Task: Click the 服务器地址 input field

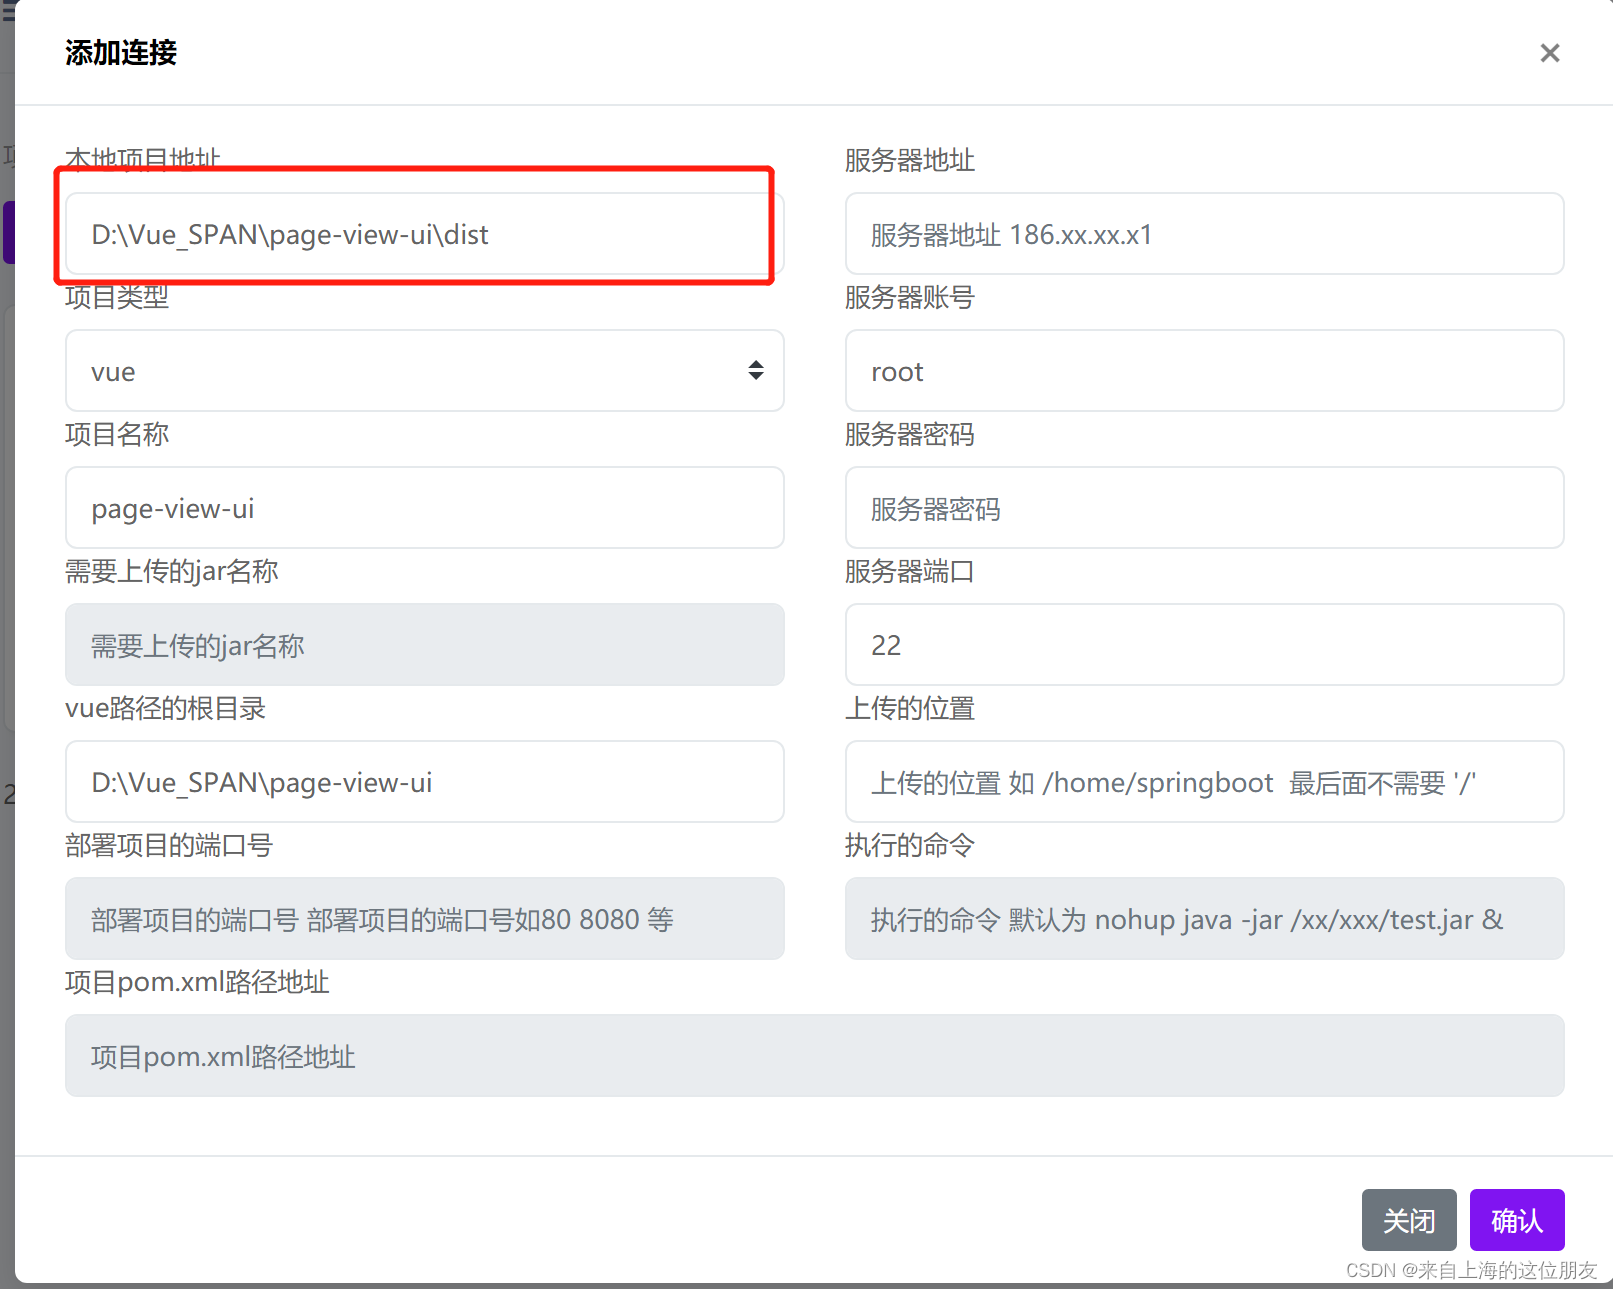Action: click(x=1204, y=234)
